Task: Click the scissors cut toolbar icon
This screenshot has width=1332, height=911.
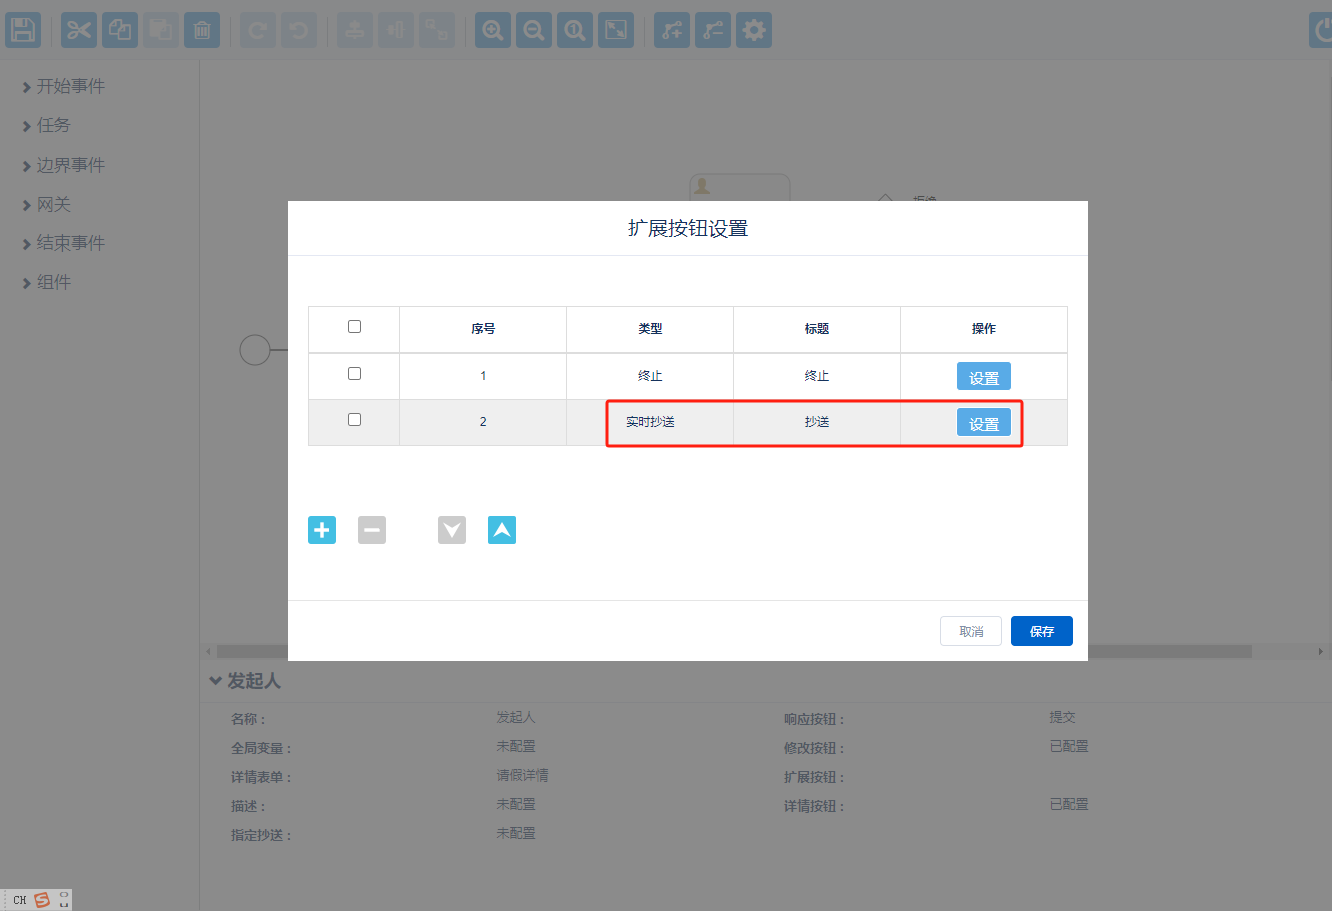Action: tap(79, 30)
